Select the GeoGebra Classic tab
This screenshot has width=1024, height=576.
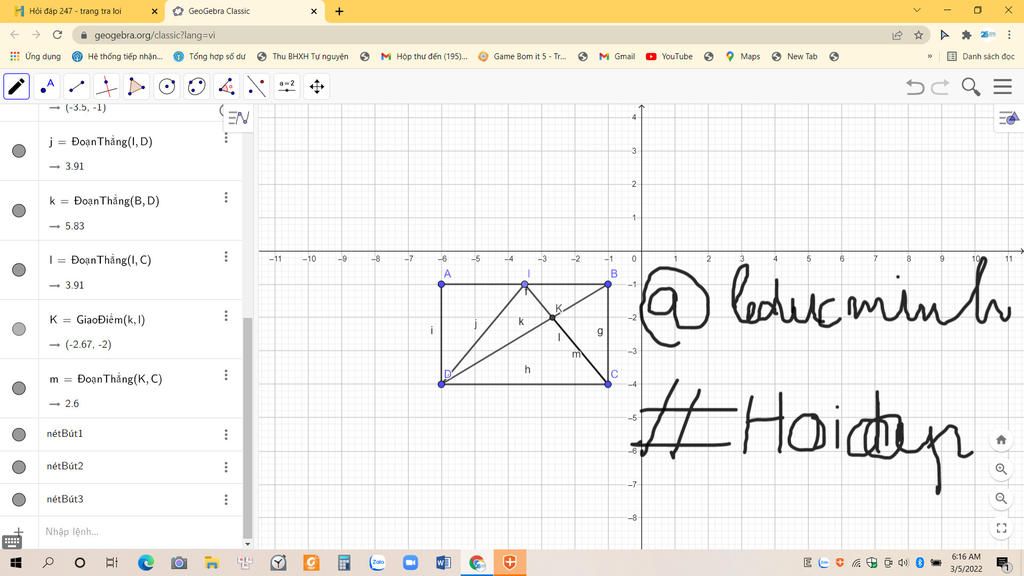pos(244,11)
